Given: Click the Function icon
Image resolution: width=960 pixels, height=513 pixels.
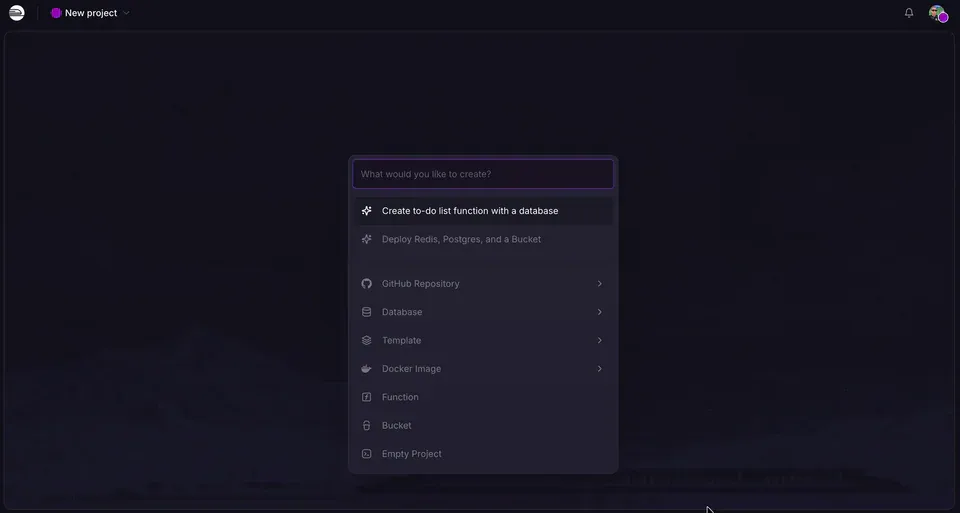Looking at the screenshot, I should 366,397.
